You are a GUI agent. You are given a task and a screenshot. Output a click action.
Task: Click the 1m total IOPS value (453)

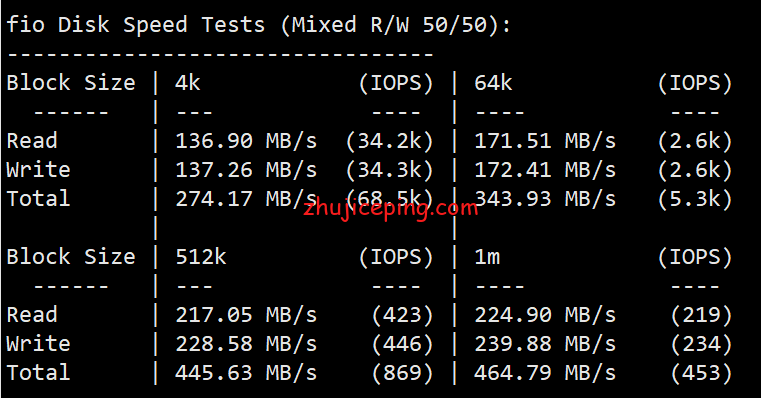[x=701, y=373]
